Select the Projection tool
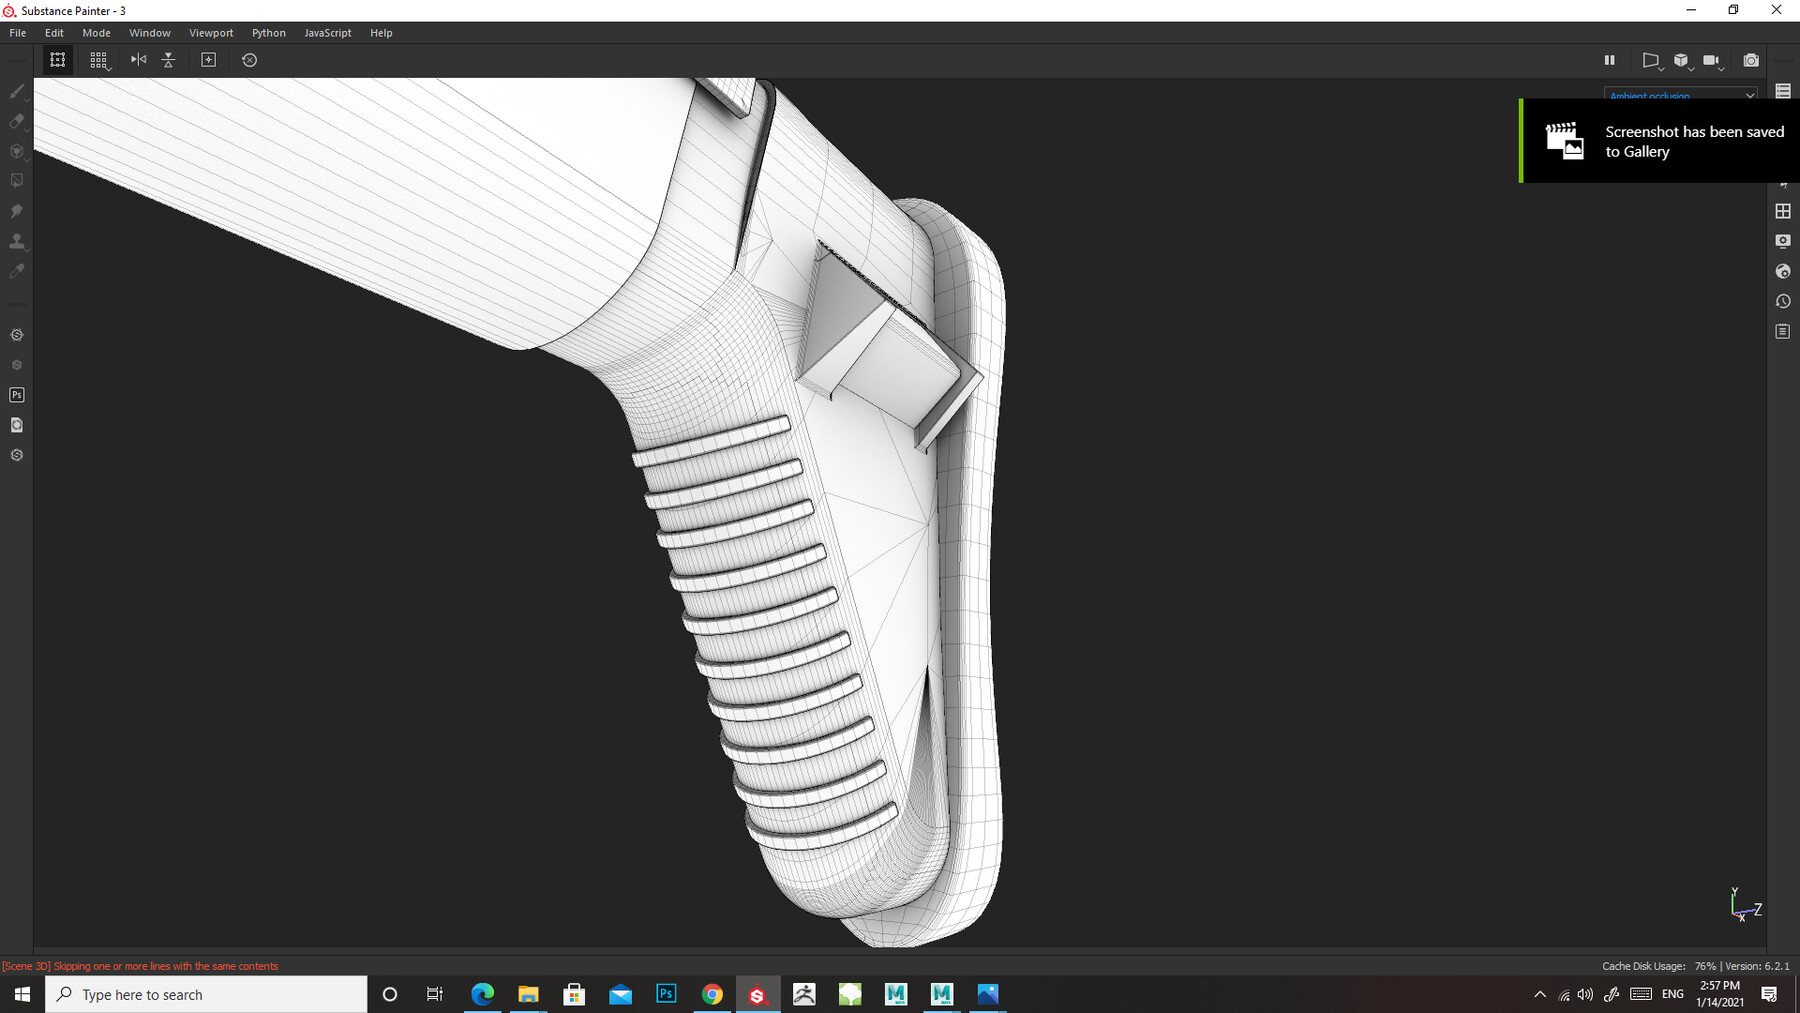Image resolution: width=1800 pixels, height=1013 pixels. [x=17, y=151]
